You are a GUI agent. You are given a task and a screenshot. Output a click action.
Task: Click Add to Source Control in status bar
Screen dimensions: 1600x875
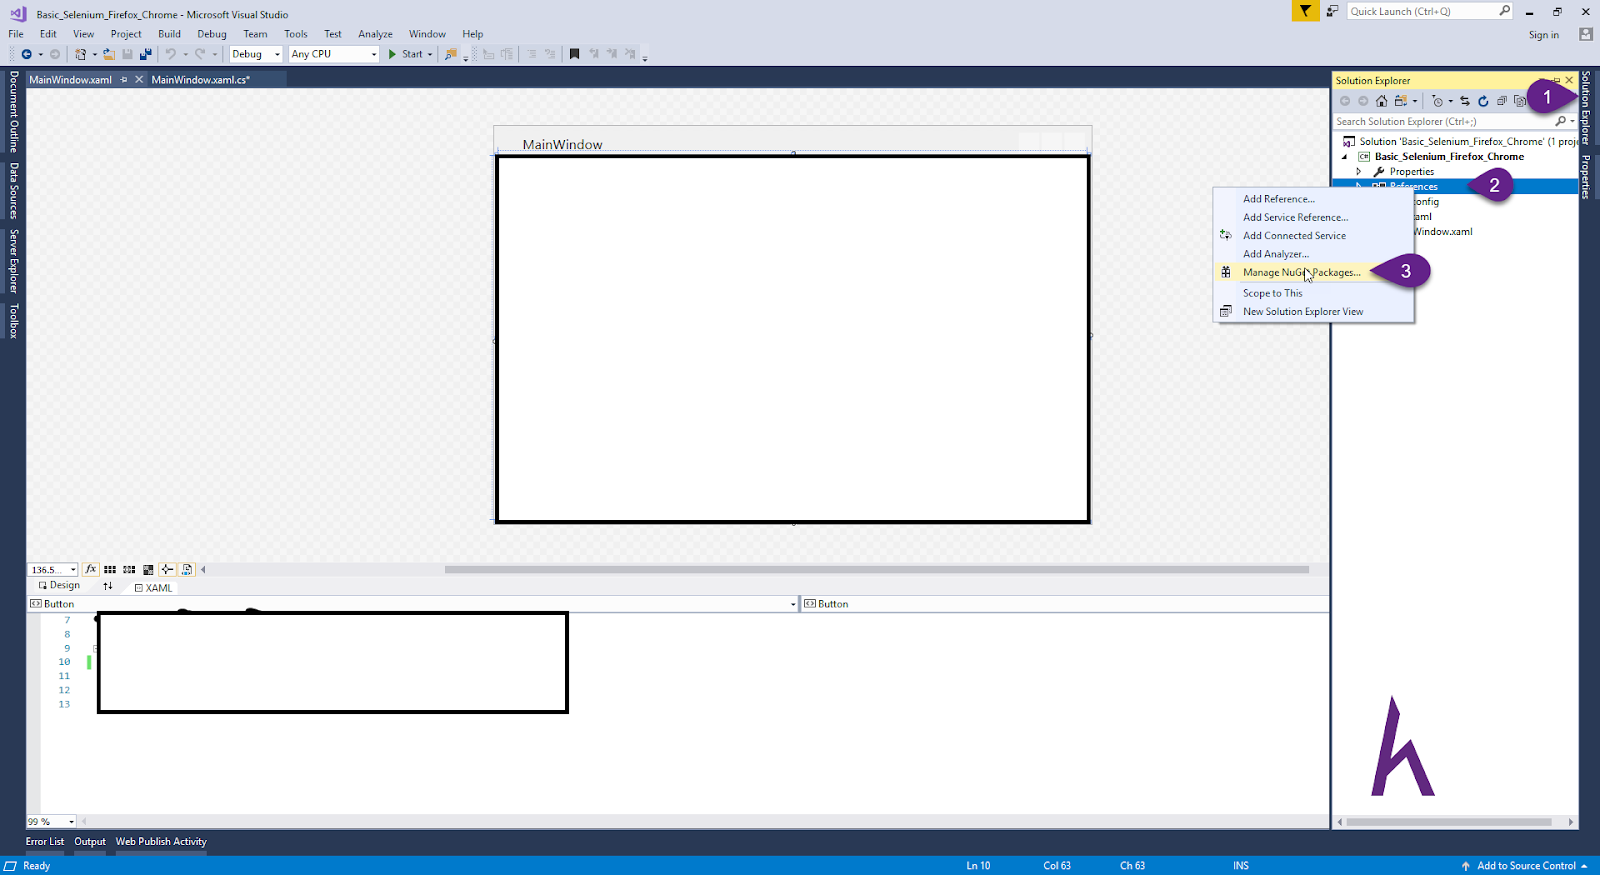pyautogui.click(x=1525, y=866)
